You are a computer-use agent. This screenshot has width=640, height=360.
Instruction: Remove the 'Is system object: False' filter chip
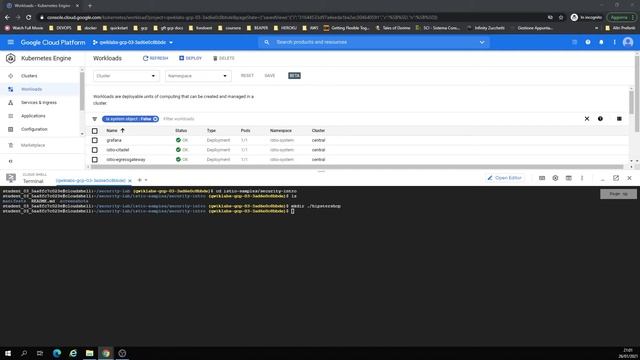(x=156, y=119)
